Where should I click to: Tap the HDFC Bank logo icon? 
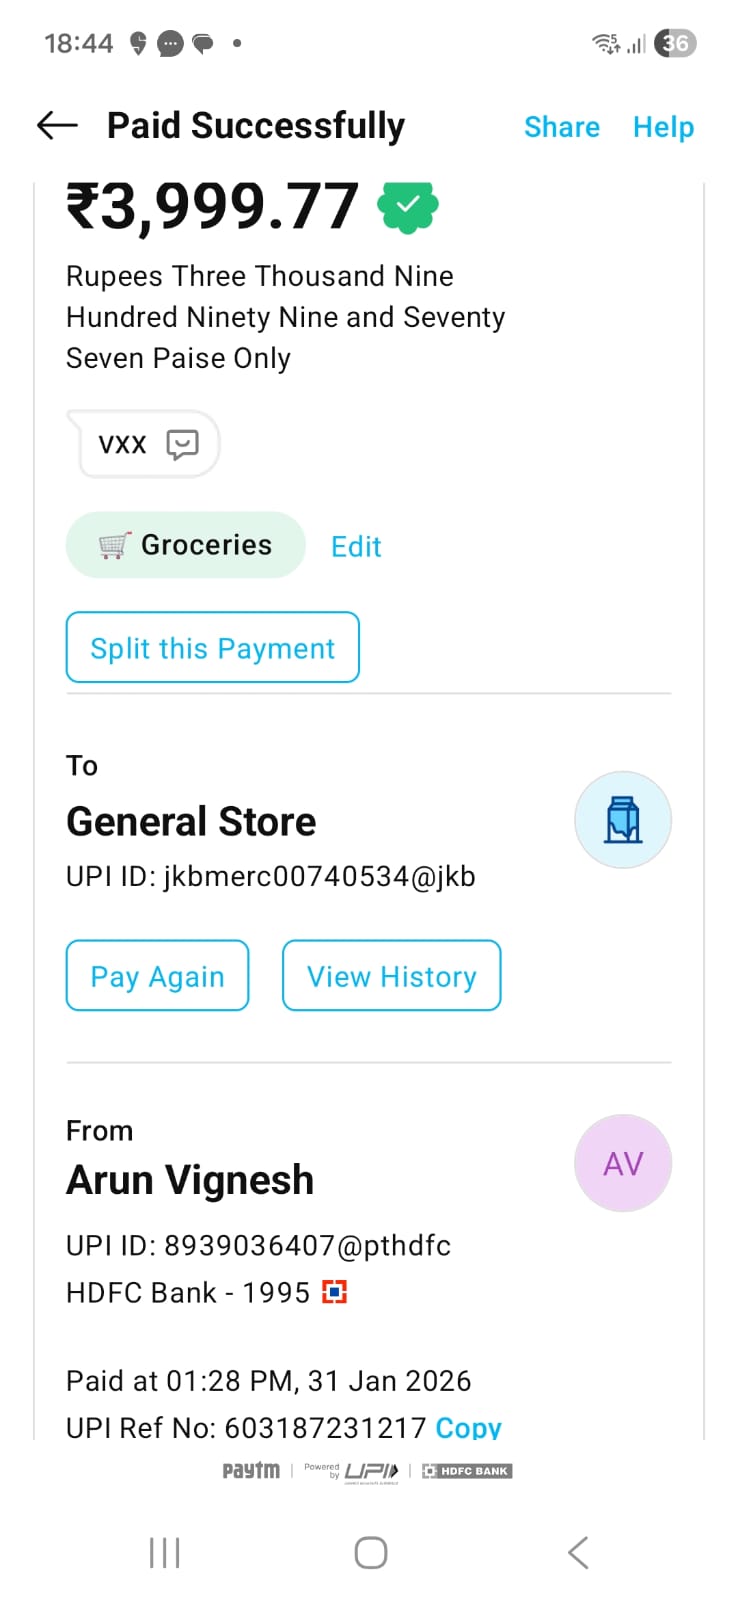334,1292
